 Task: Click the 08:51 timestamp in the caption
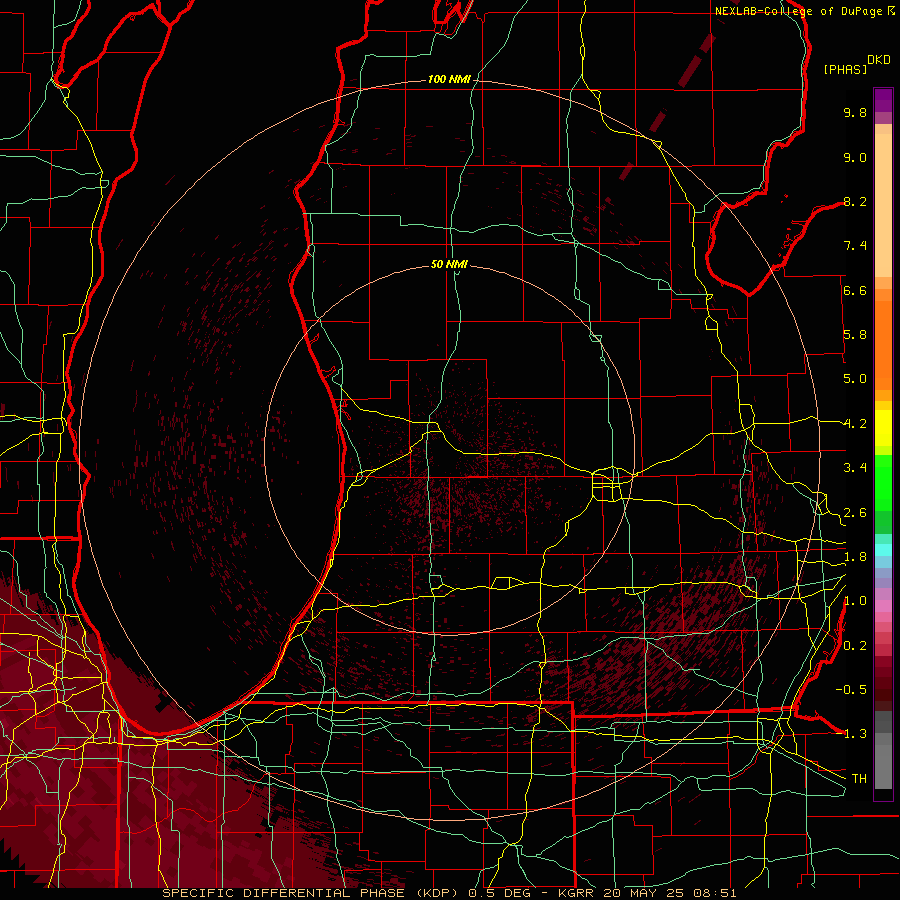click(717, 893)
